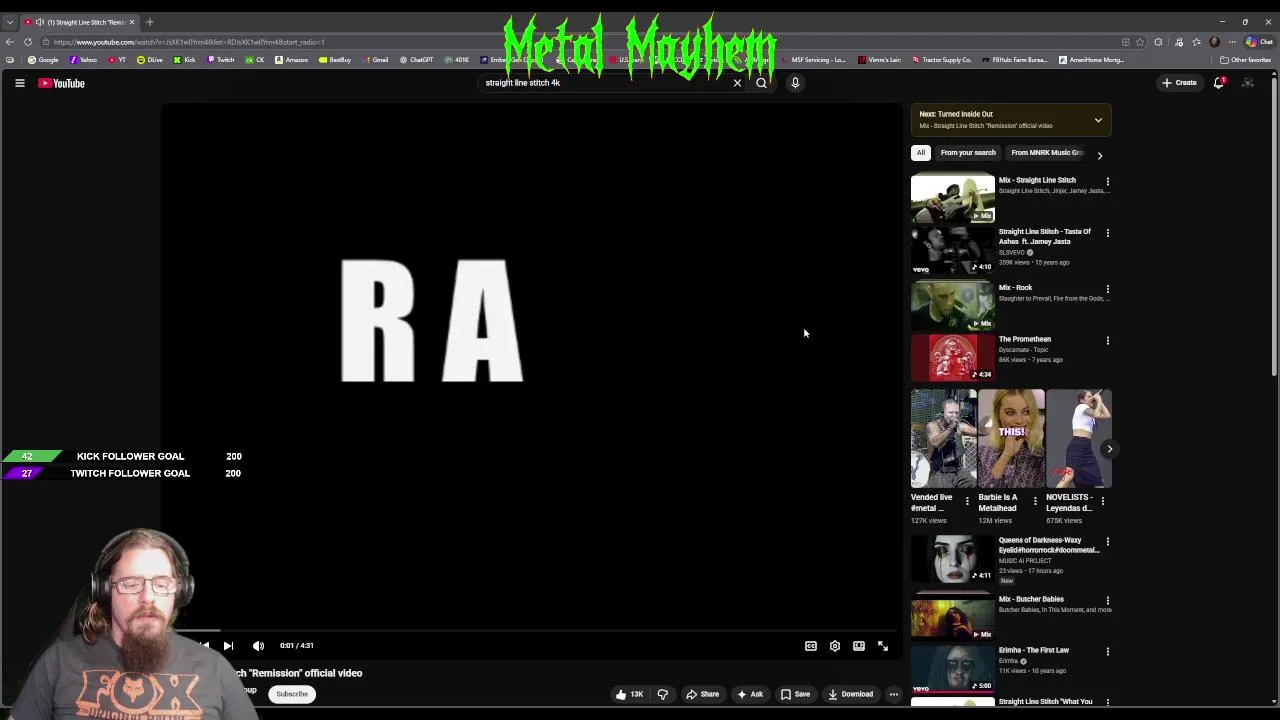Go to the YouTube home logo
This screenshot has width=1280, height=720.
tap(61, 83)
